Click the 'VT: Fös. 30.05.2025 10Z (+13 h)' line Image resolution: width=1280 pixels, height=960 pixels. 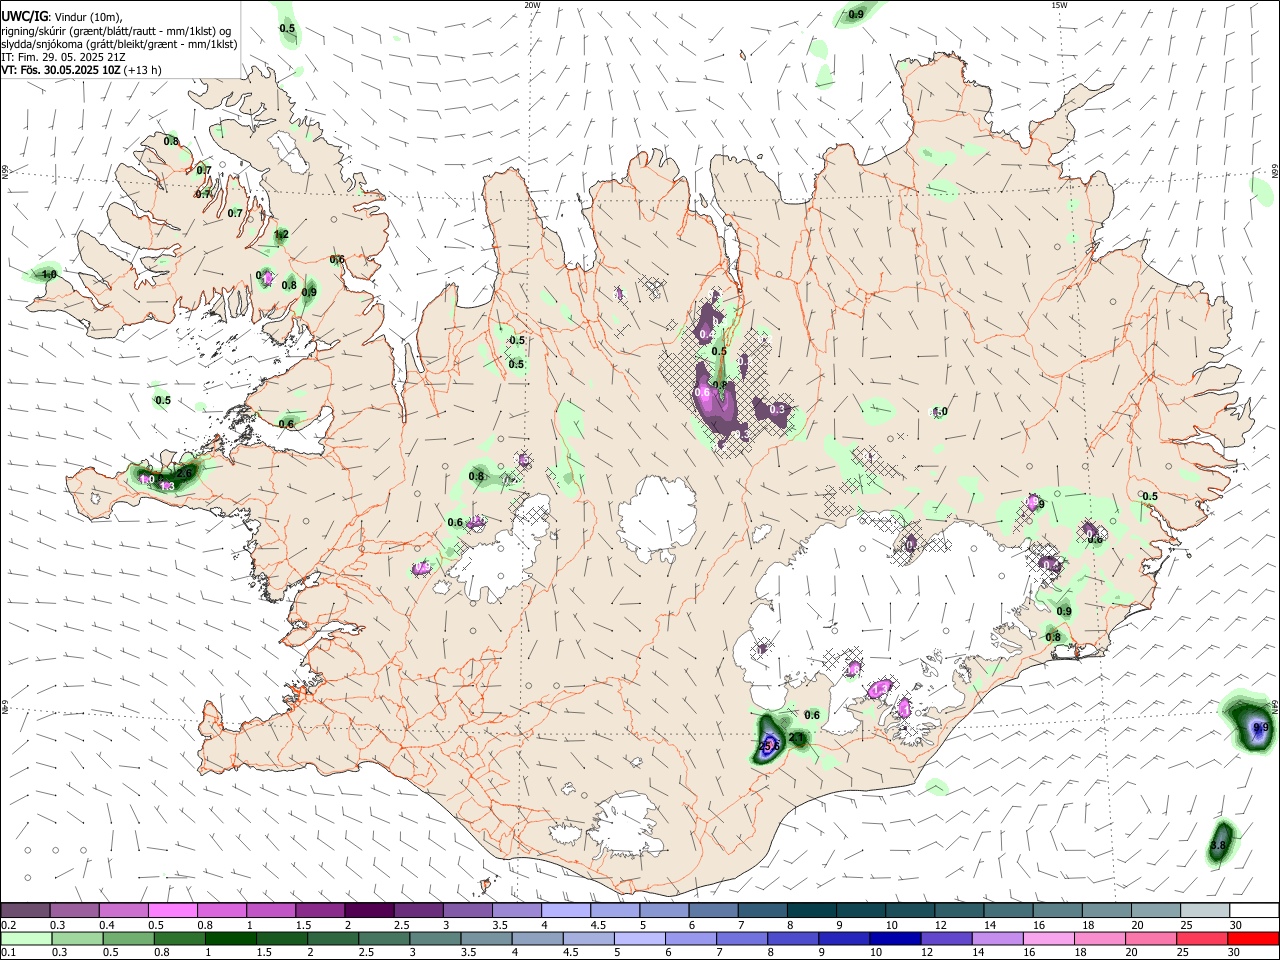(81, 70)
